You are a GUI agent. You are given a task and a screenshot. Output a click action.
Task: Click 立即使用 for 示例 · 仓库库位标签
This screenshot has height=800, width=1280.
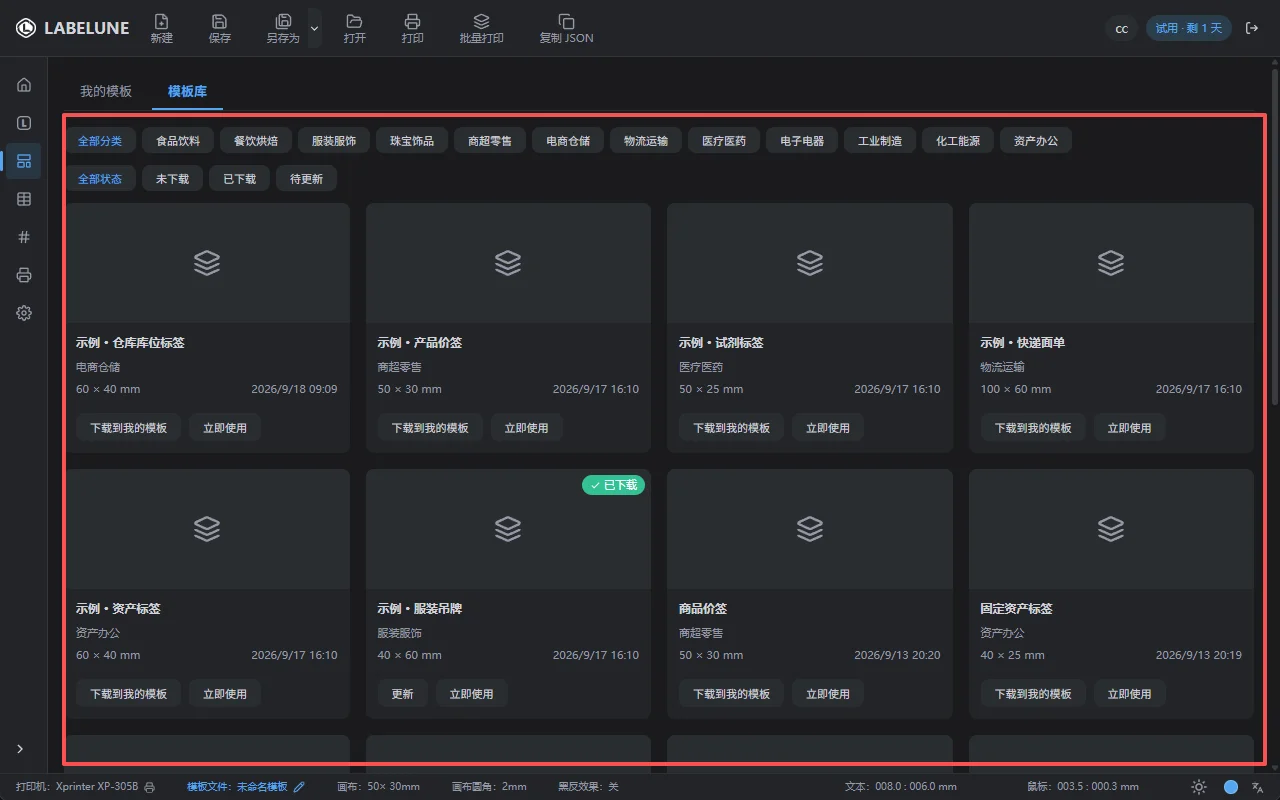point(225,428)
